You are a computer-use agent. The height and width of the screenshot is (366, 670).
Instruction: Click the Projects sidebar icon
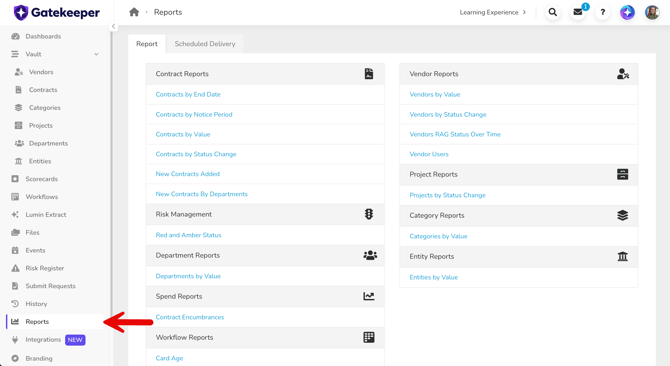(18, 126)
